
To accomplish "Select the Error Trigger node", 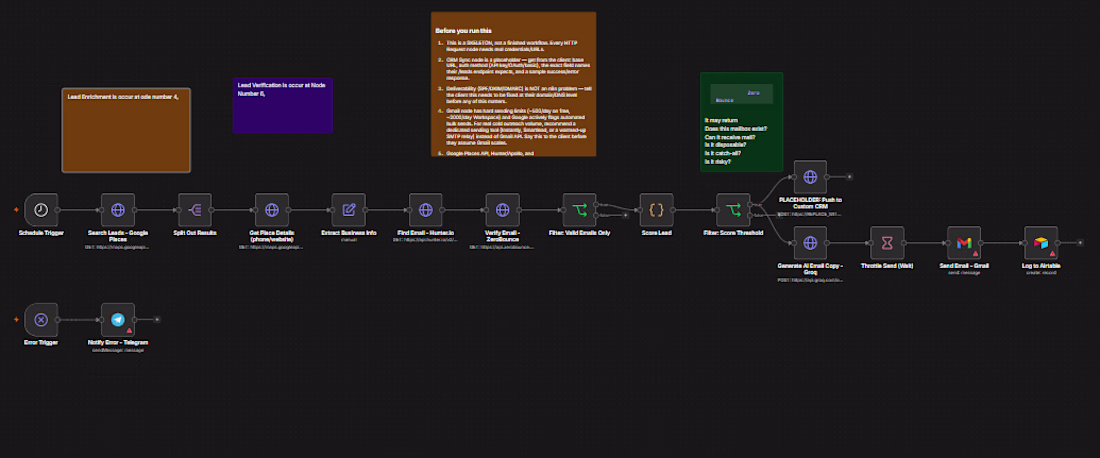I will 41,320.
